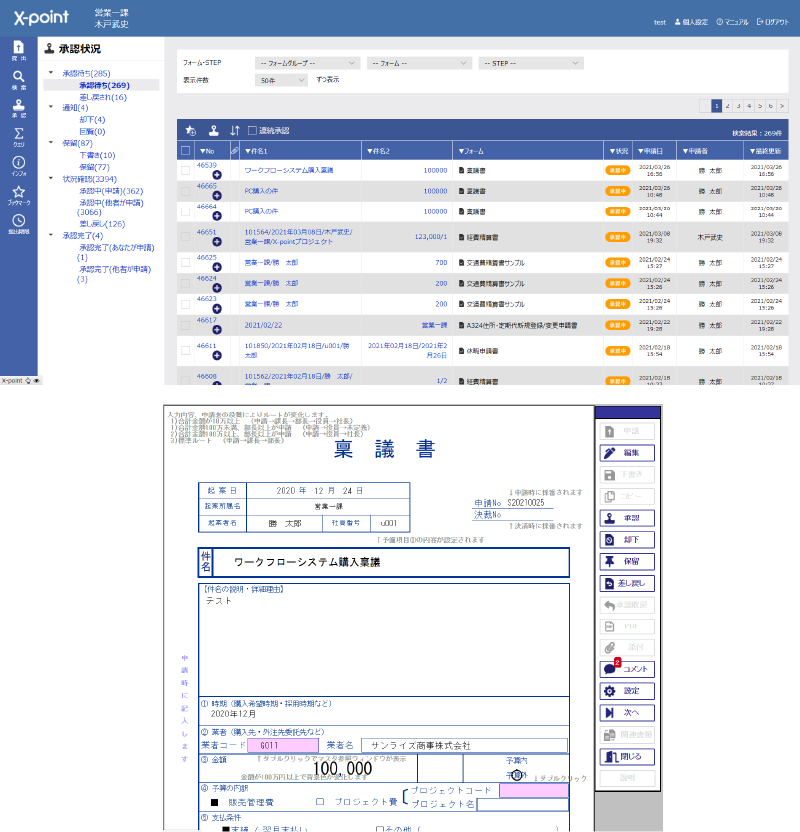Check the checkbox for row 46651
The image size is (800, 832).
click(186, 237)
